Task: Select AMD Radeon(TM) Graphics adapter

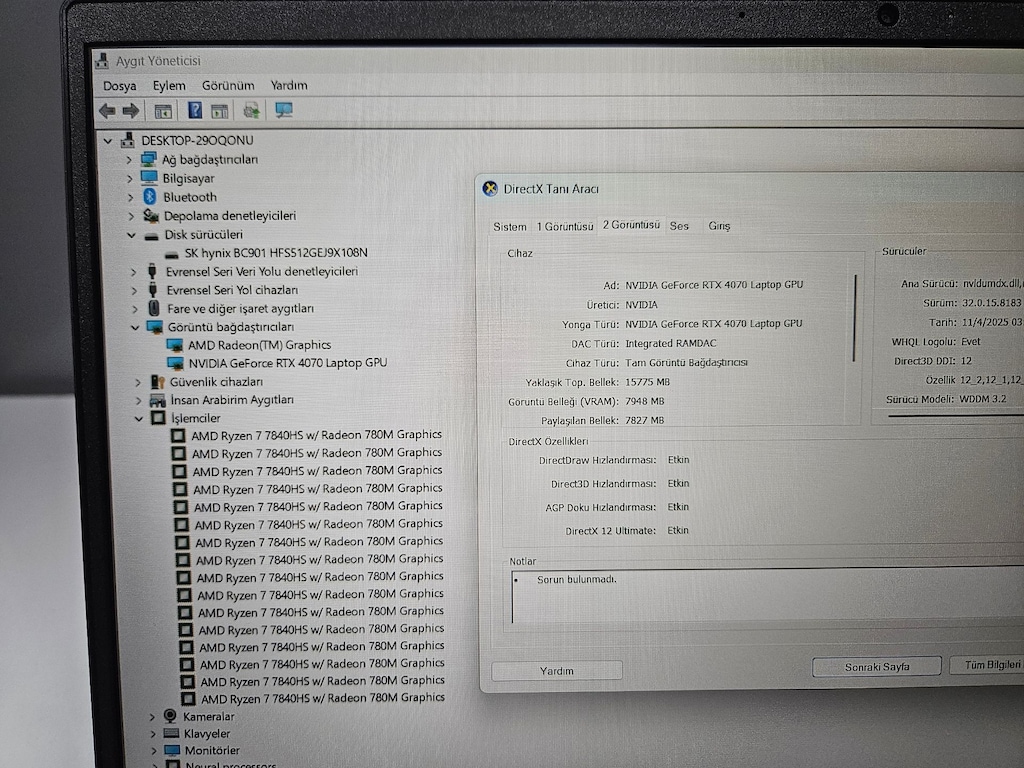Action: pyautogui.click(x=259, y=345)
